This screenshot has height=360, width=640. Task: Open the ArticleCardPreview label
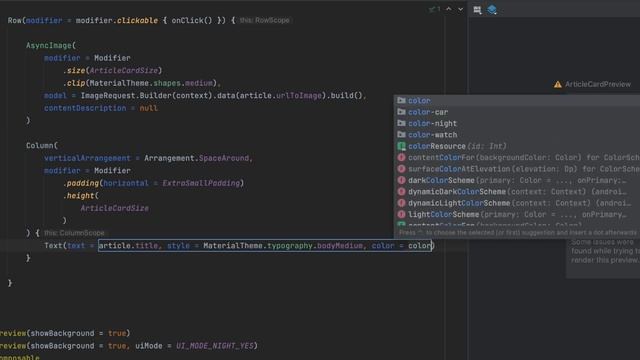point(598,84)
